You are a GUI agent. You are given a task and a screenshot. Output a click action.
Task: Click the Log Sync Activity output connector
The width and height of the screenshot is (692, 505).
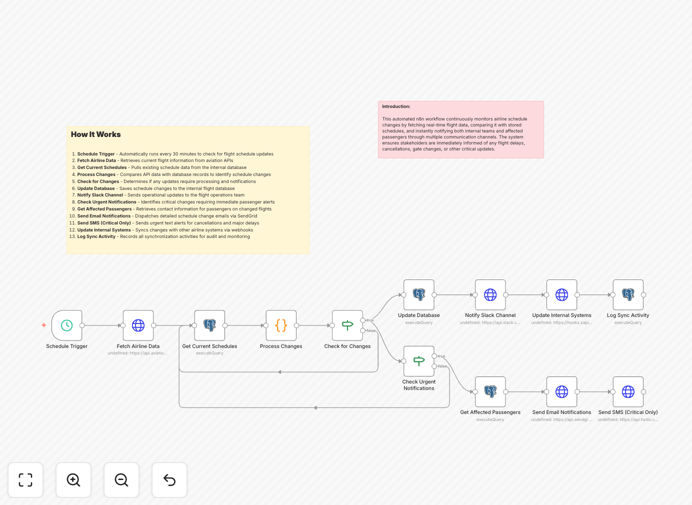[x=643, y=294]
